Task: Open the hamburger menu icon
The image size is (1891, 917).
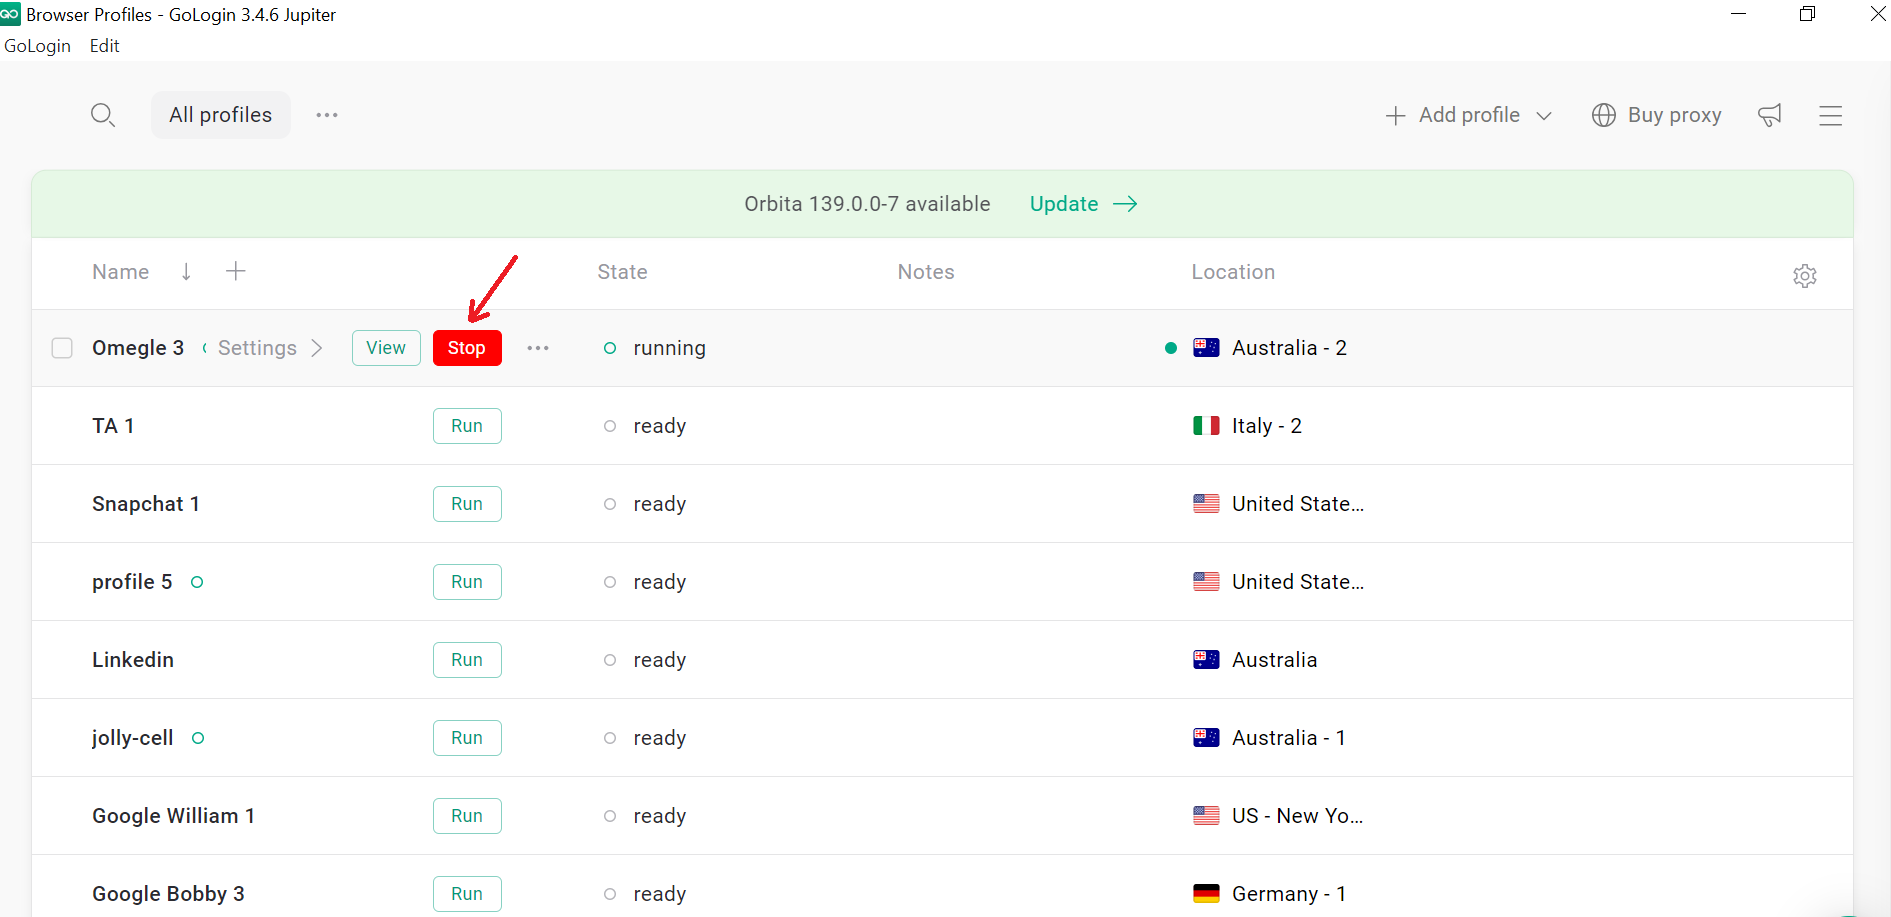Action: [x=1830, y=116]
